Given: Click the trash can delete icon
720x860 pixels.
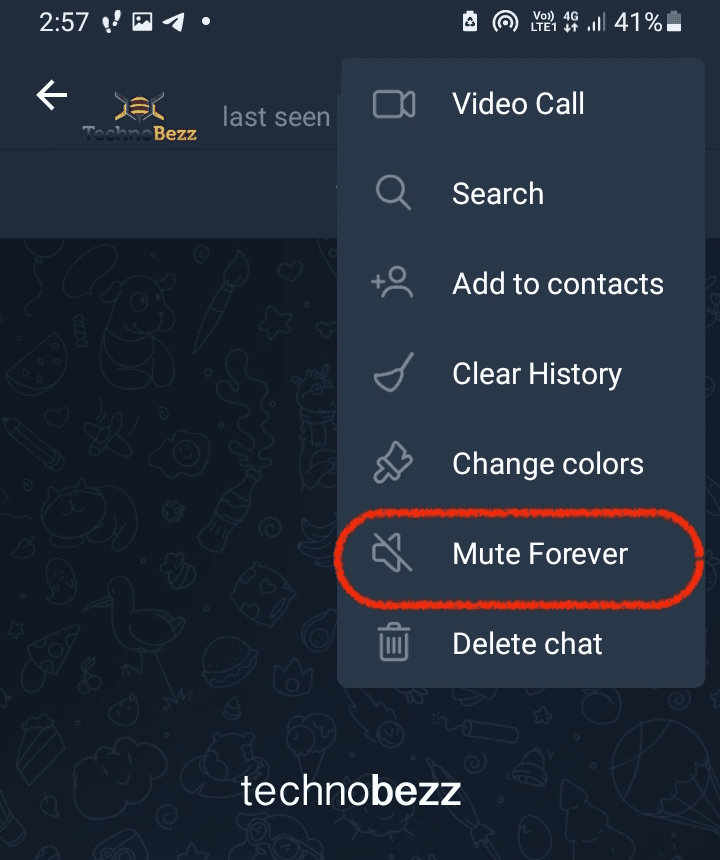Looking at the screenshot, I should pos(394,642).
